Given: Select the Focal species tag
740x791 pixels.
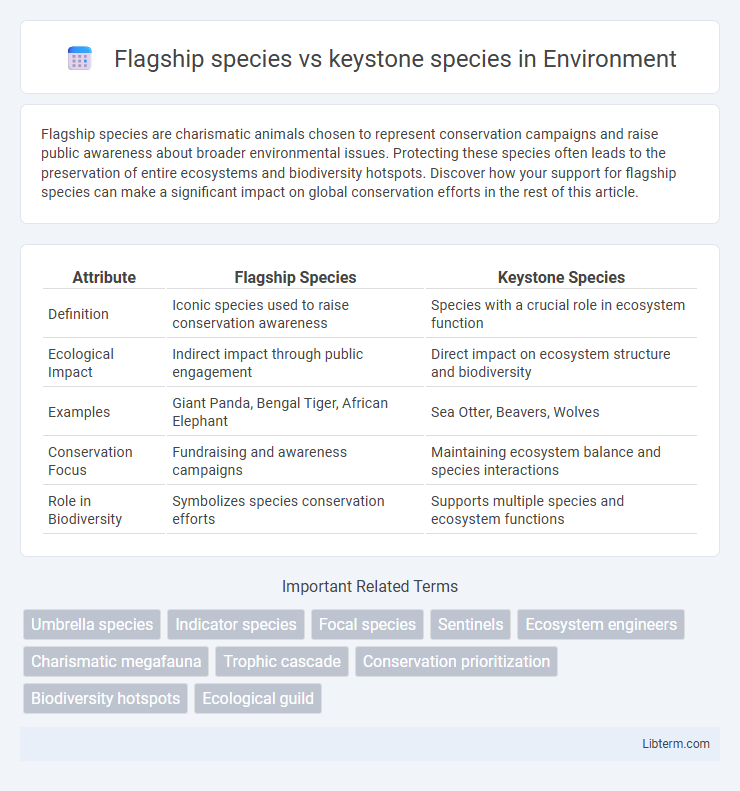Looking at the screenshot, I should click(x=367, y=625).
